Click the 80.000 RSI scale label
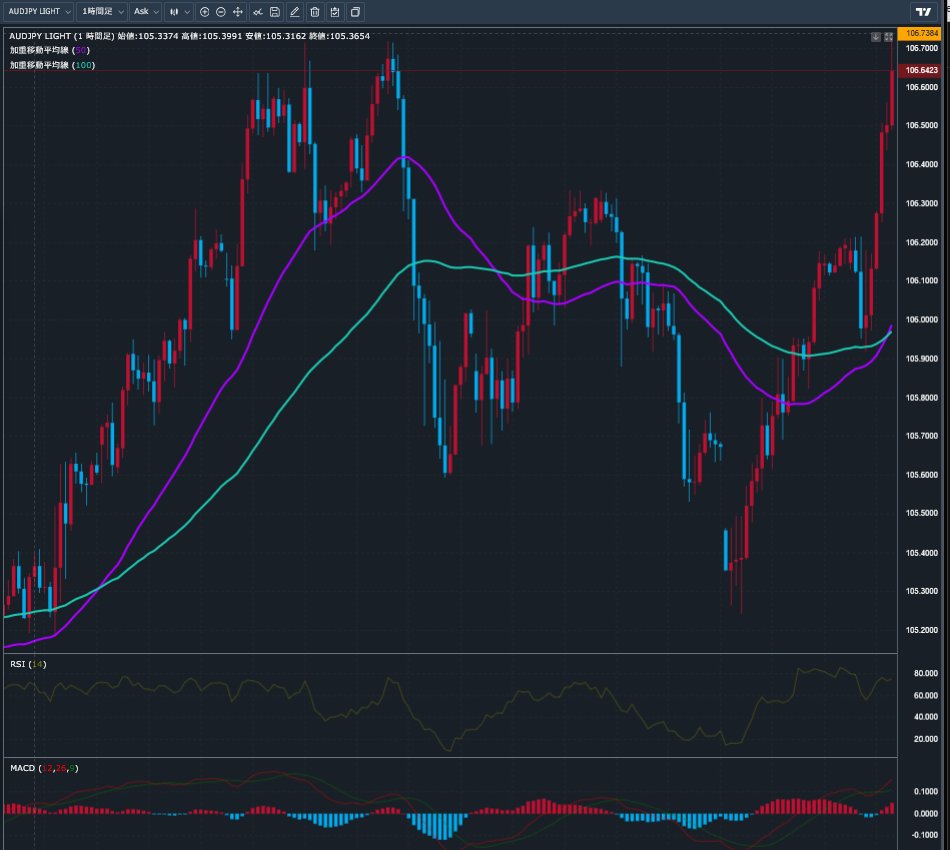 (x=926, y=674)
